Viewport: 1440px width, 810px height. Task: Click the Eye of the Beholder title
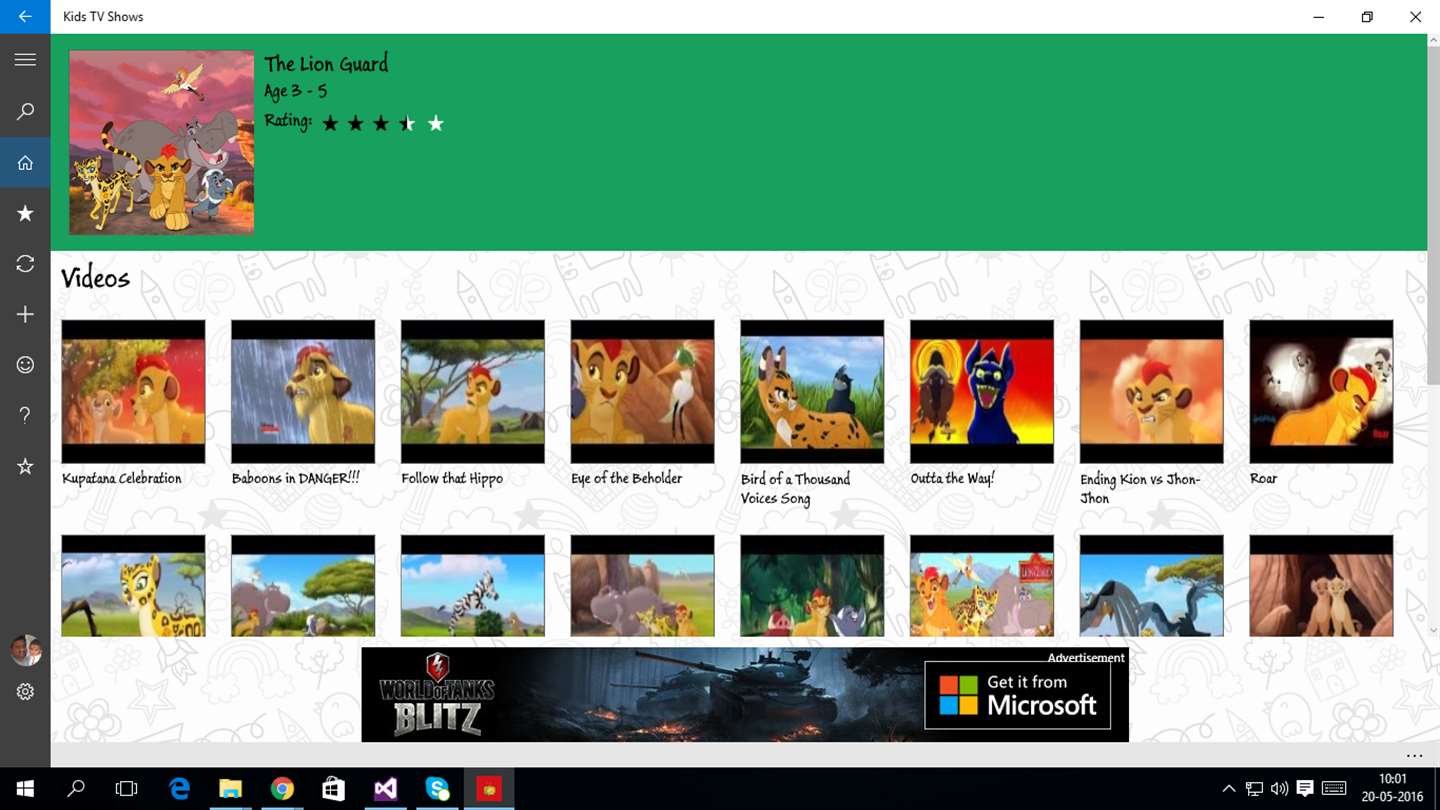pos(627,479)
